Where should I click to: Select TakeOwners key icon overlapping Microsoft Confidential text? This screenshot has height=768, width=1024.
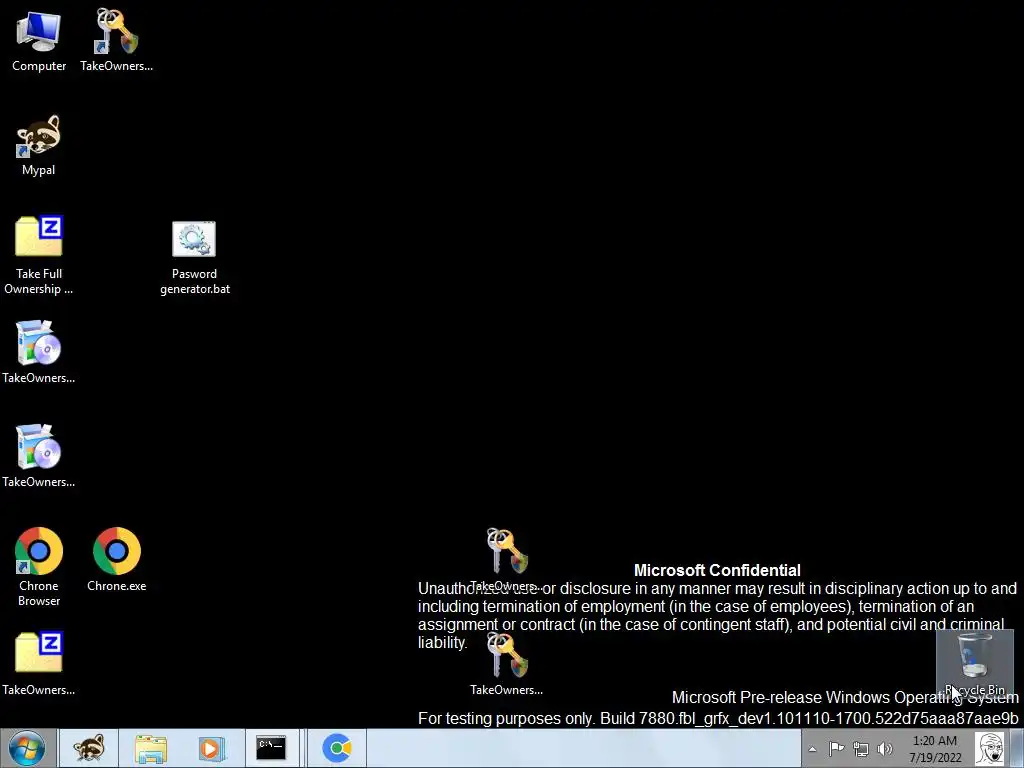tap(507, 560)
